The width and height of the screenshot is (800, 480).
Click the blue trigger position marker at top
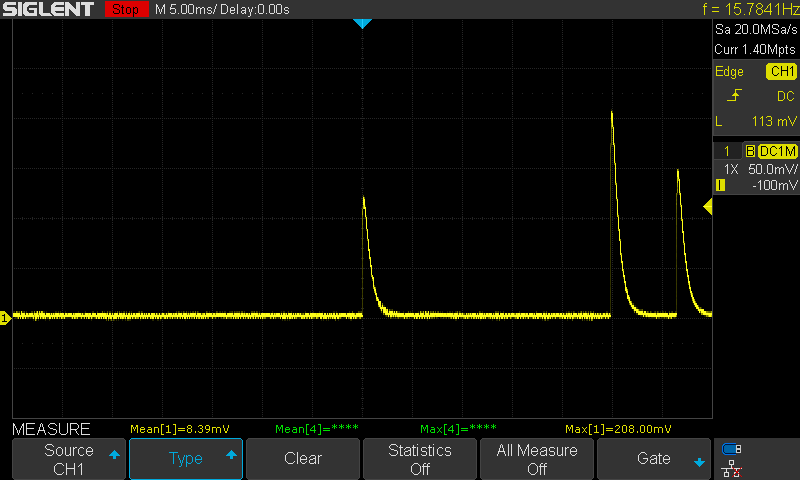click(x=362, y=23)
